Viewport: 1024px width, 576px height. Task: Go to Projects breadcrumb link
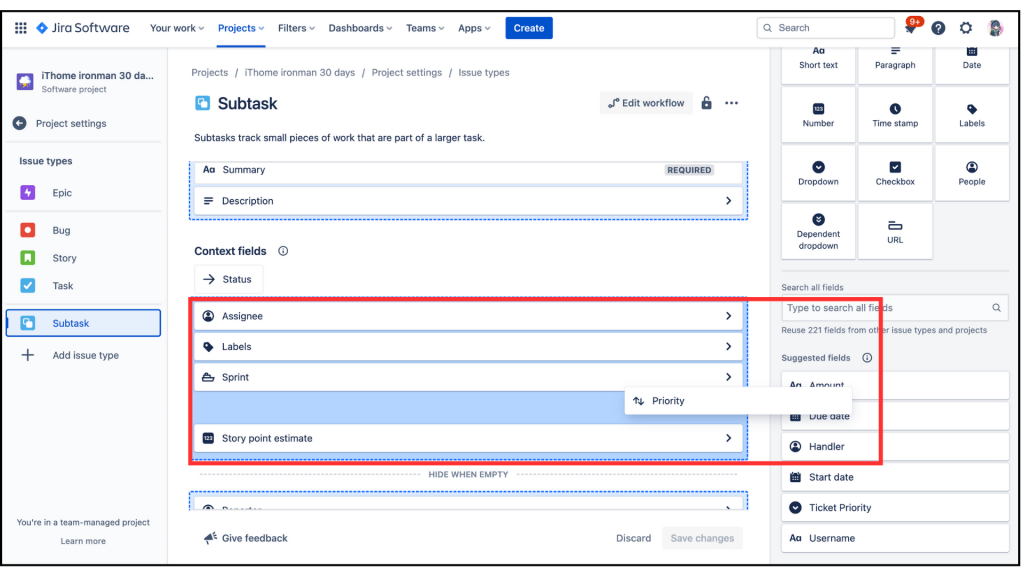[x=210, y=72]
